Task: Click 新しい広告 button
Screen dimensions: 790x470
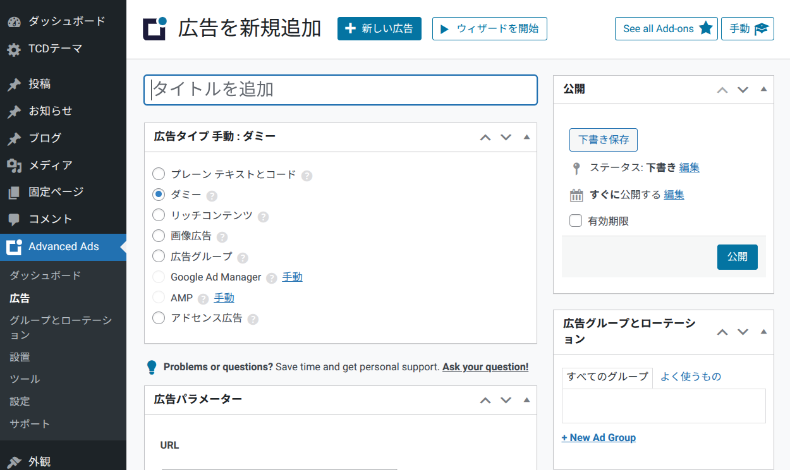Action: click(x=379, y=29)
